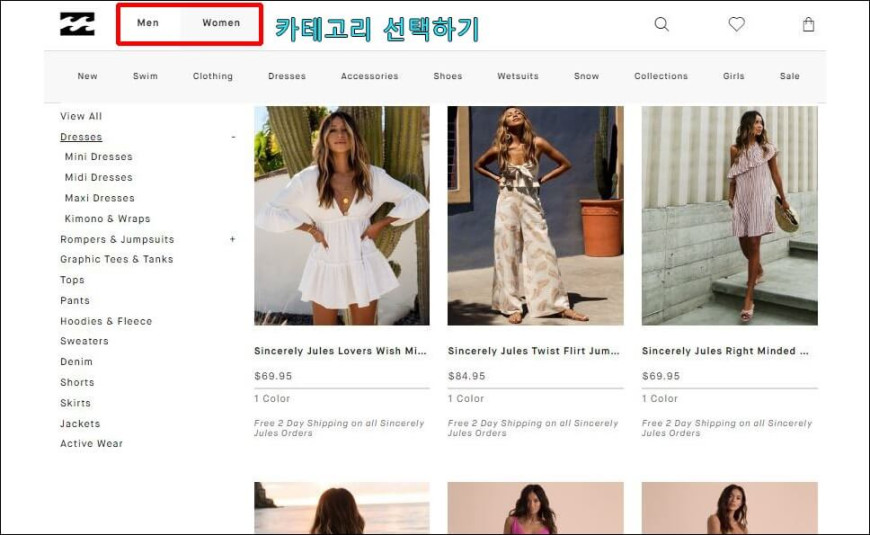Click free shipping note under Lovers Wish
This screenshot has width=870, height=535.
[x=339, y=428]
